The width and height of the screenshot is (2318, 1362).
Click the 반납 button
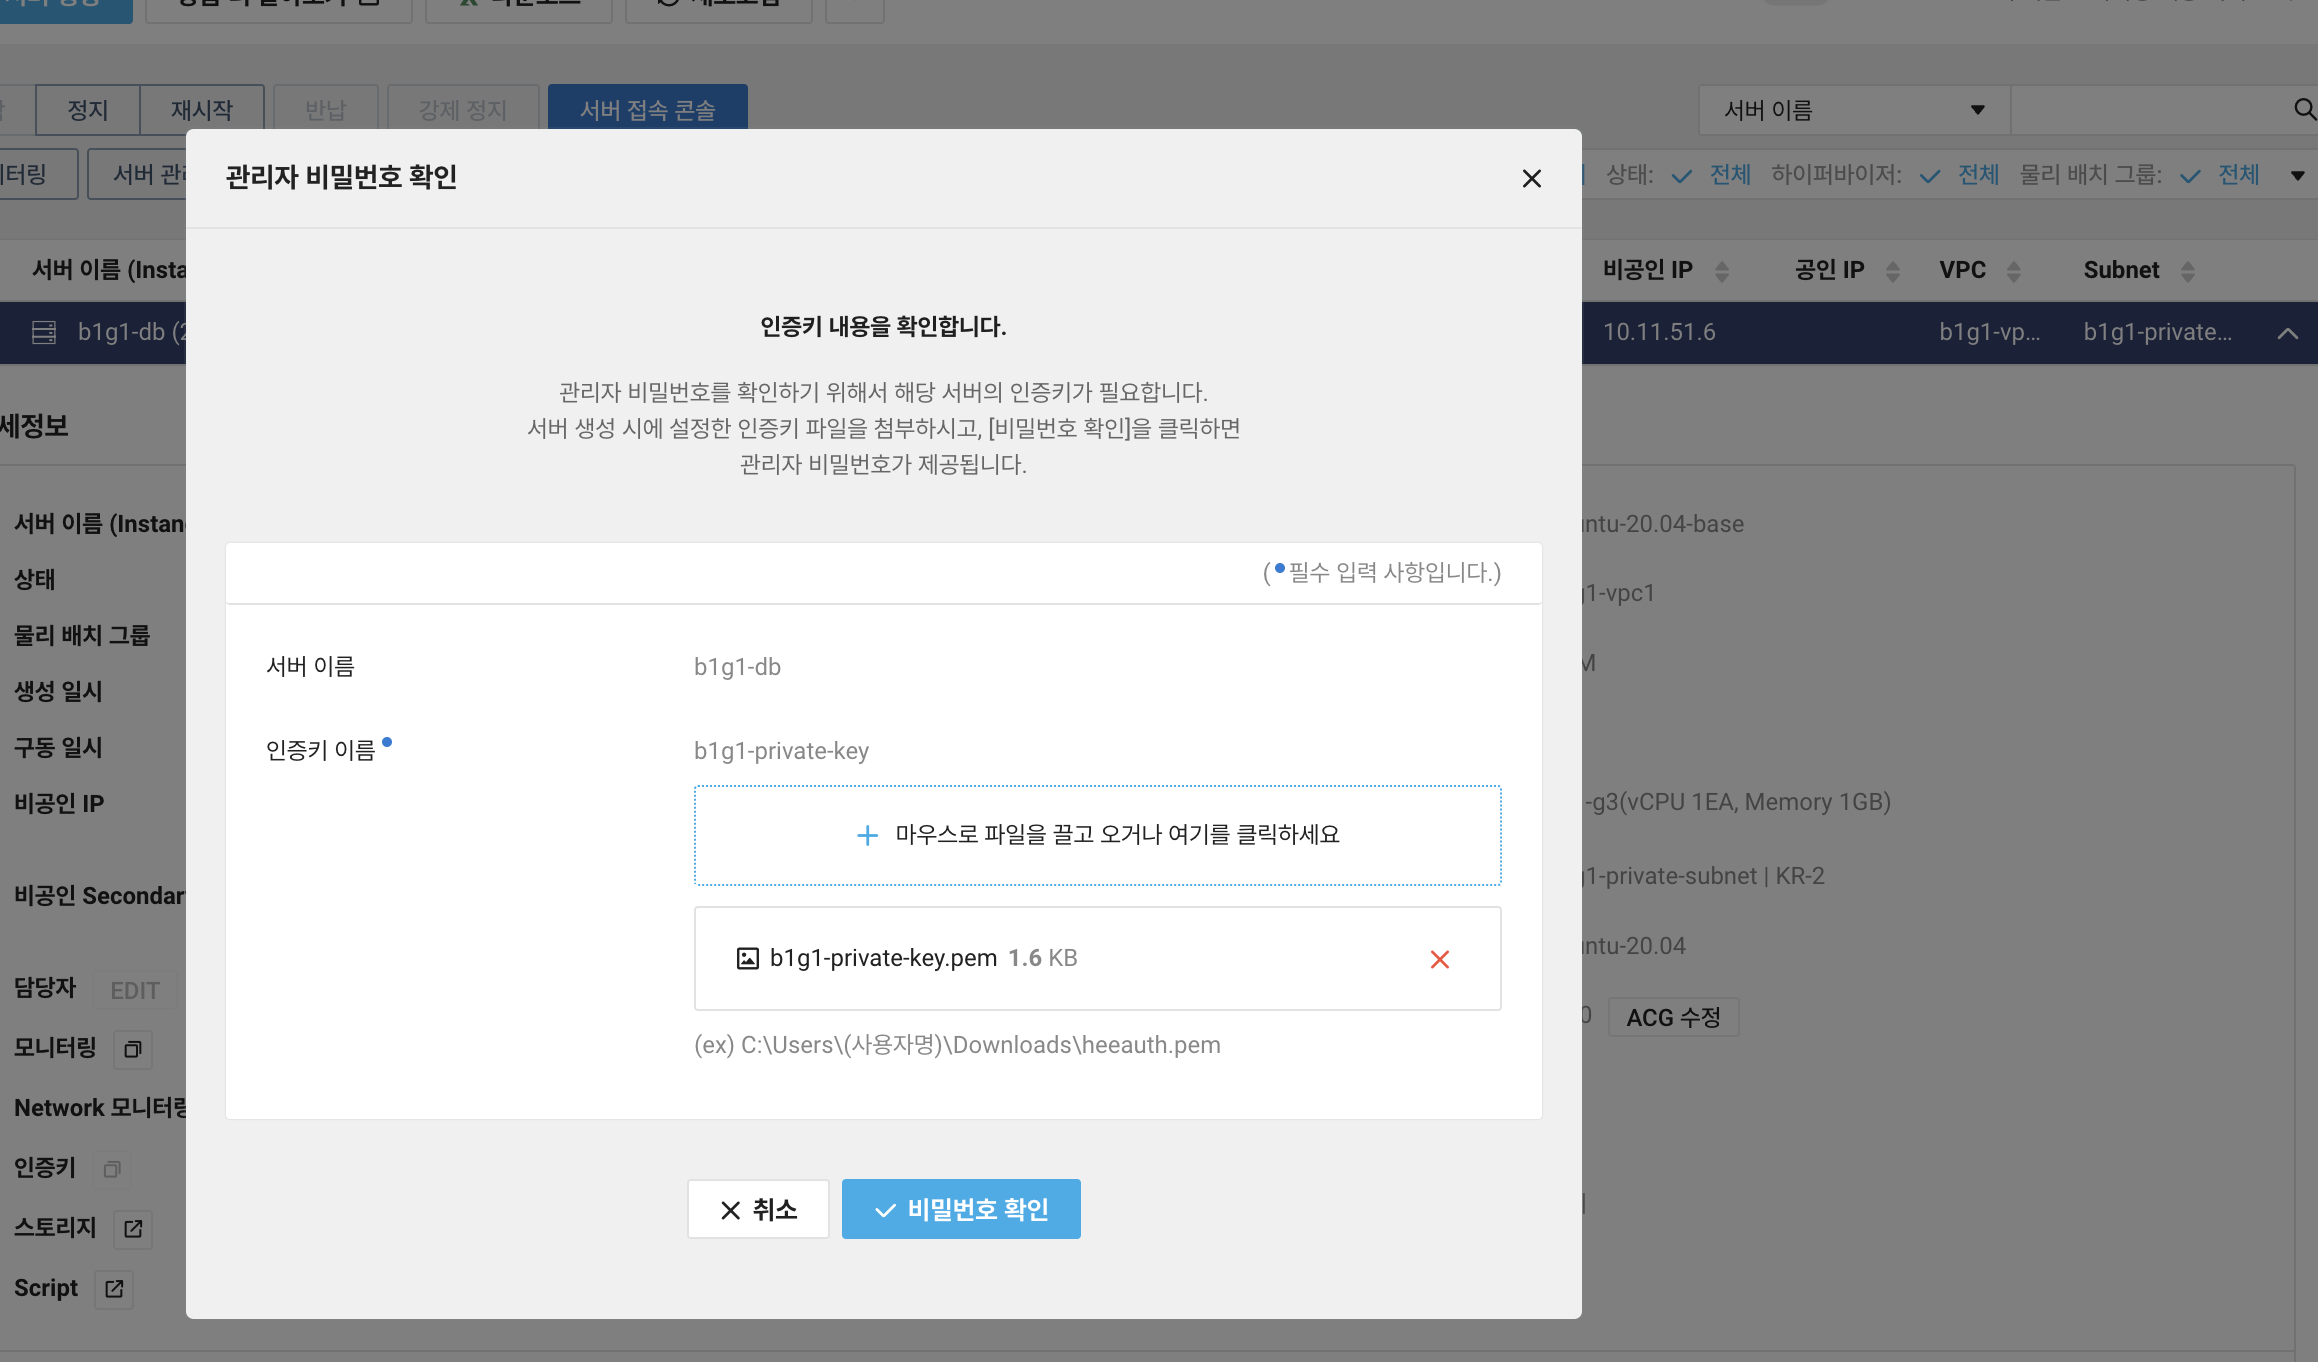point(326,109)
